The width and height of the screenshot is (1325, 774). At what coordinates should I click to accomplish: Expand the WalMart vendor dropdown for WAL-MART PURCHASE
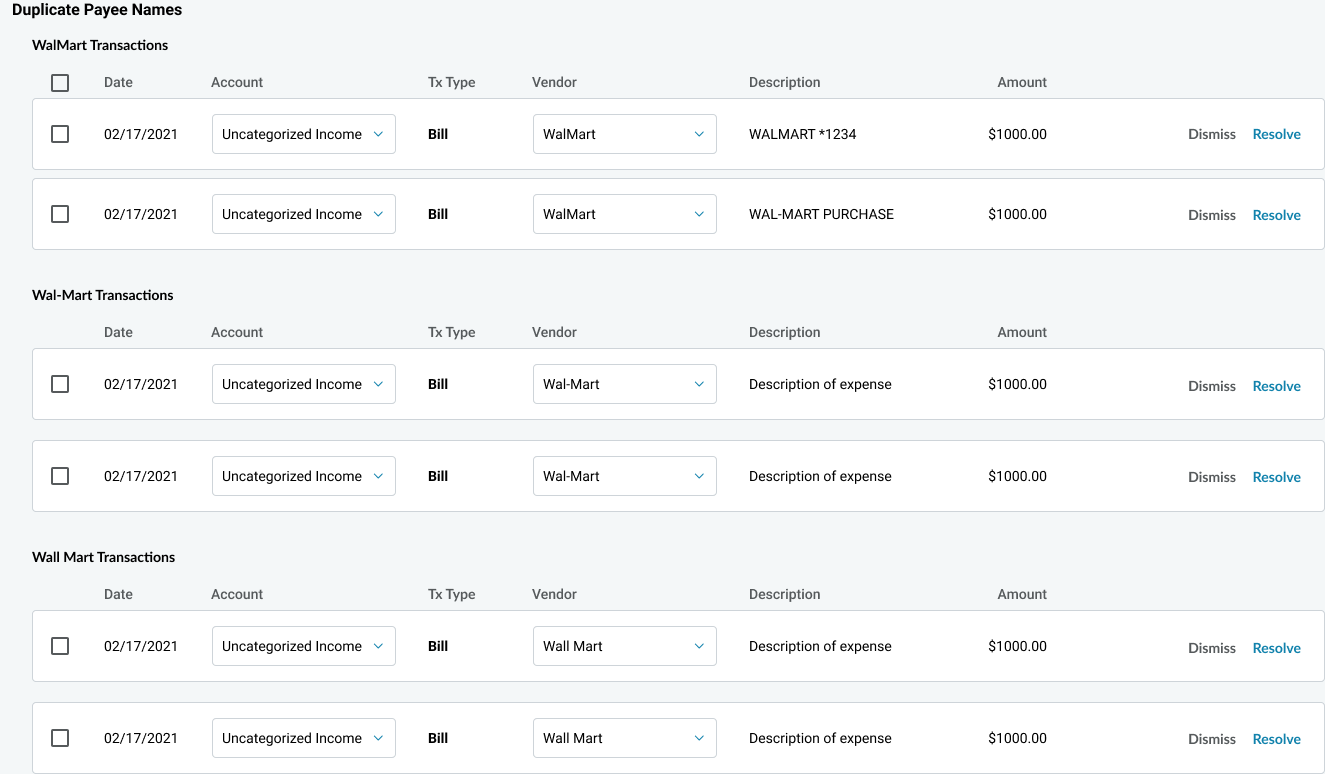[625, 214]
